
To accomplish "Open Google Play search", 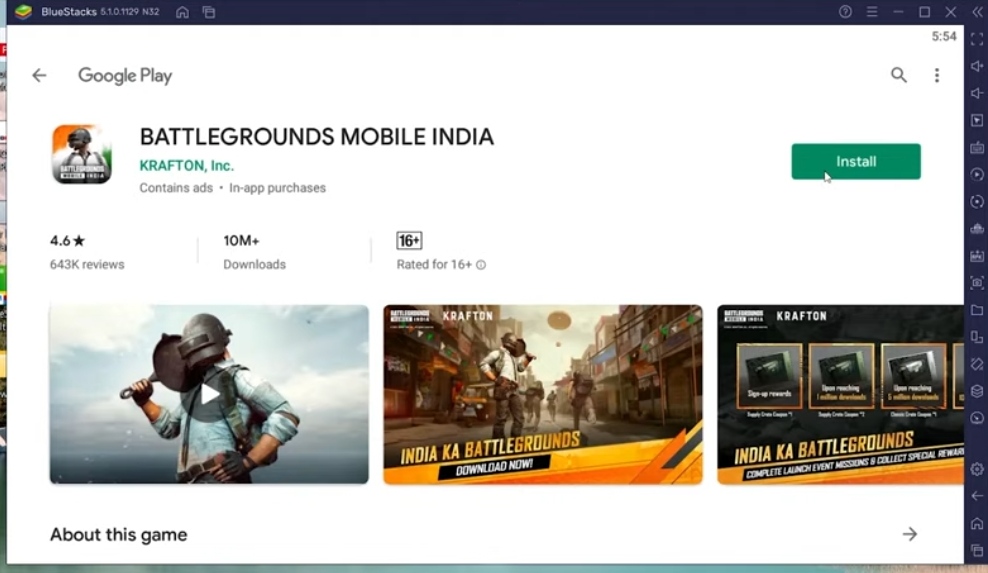I will (x=898, y=75).
